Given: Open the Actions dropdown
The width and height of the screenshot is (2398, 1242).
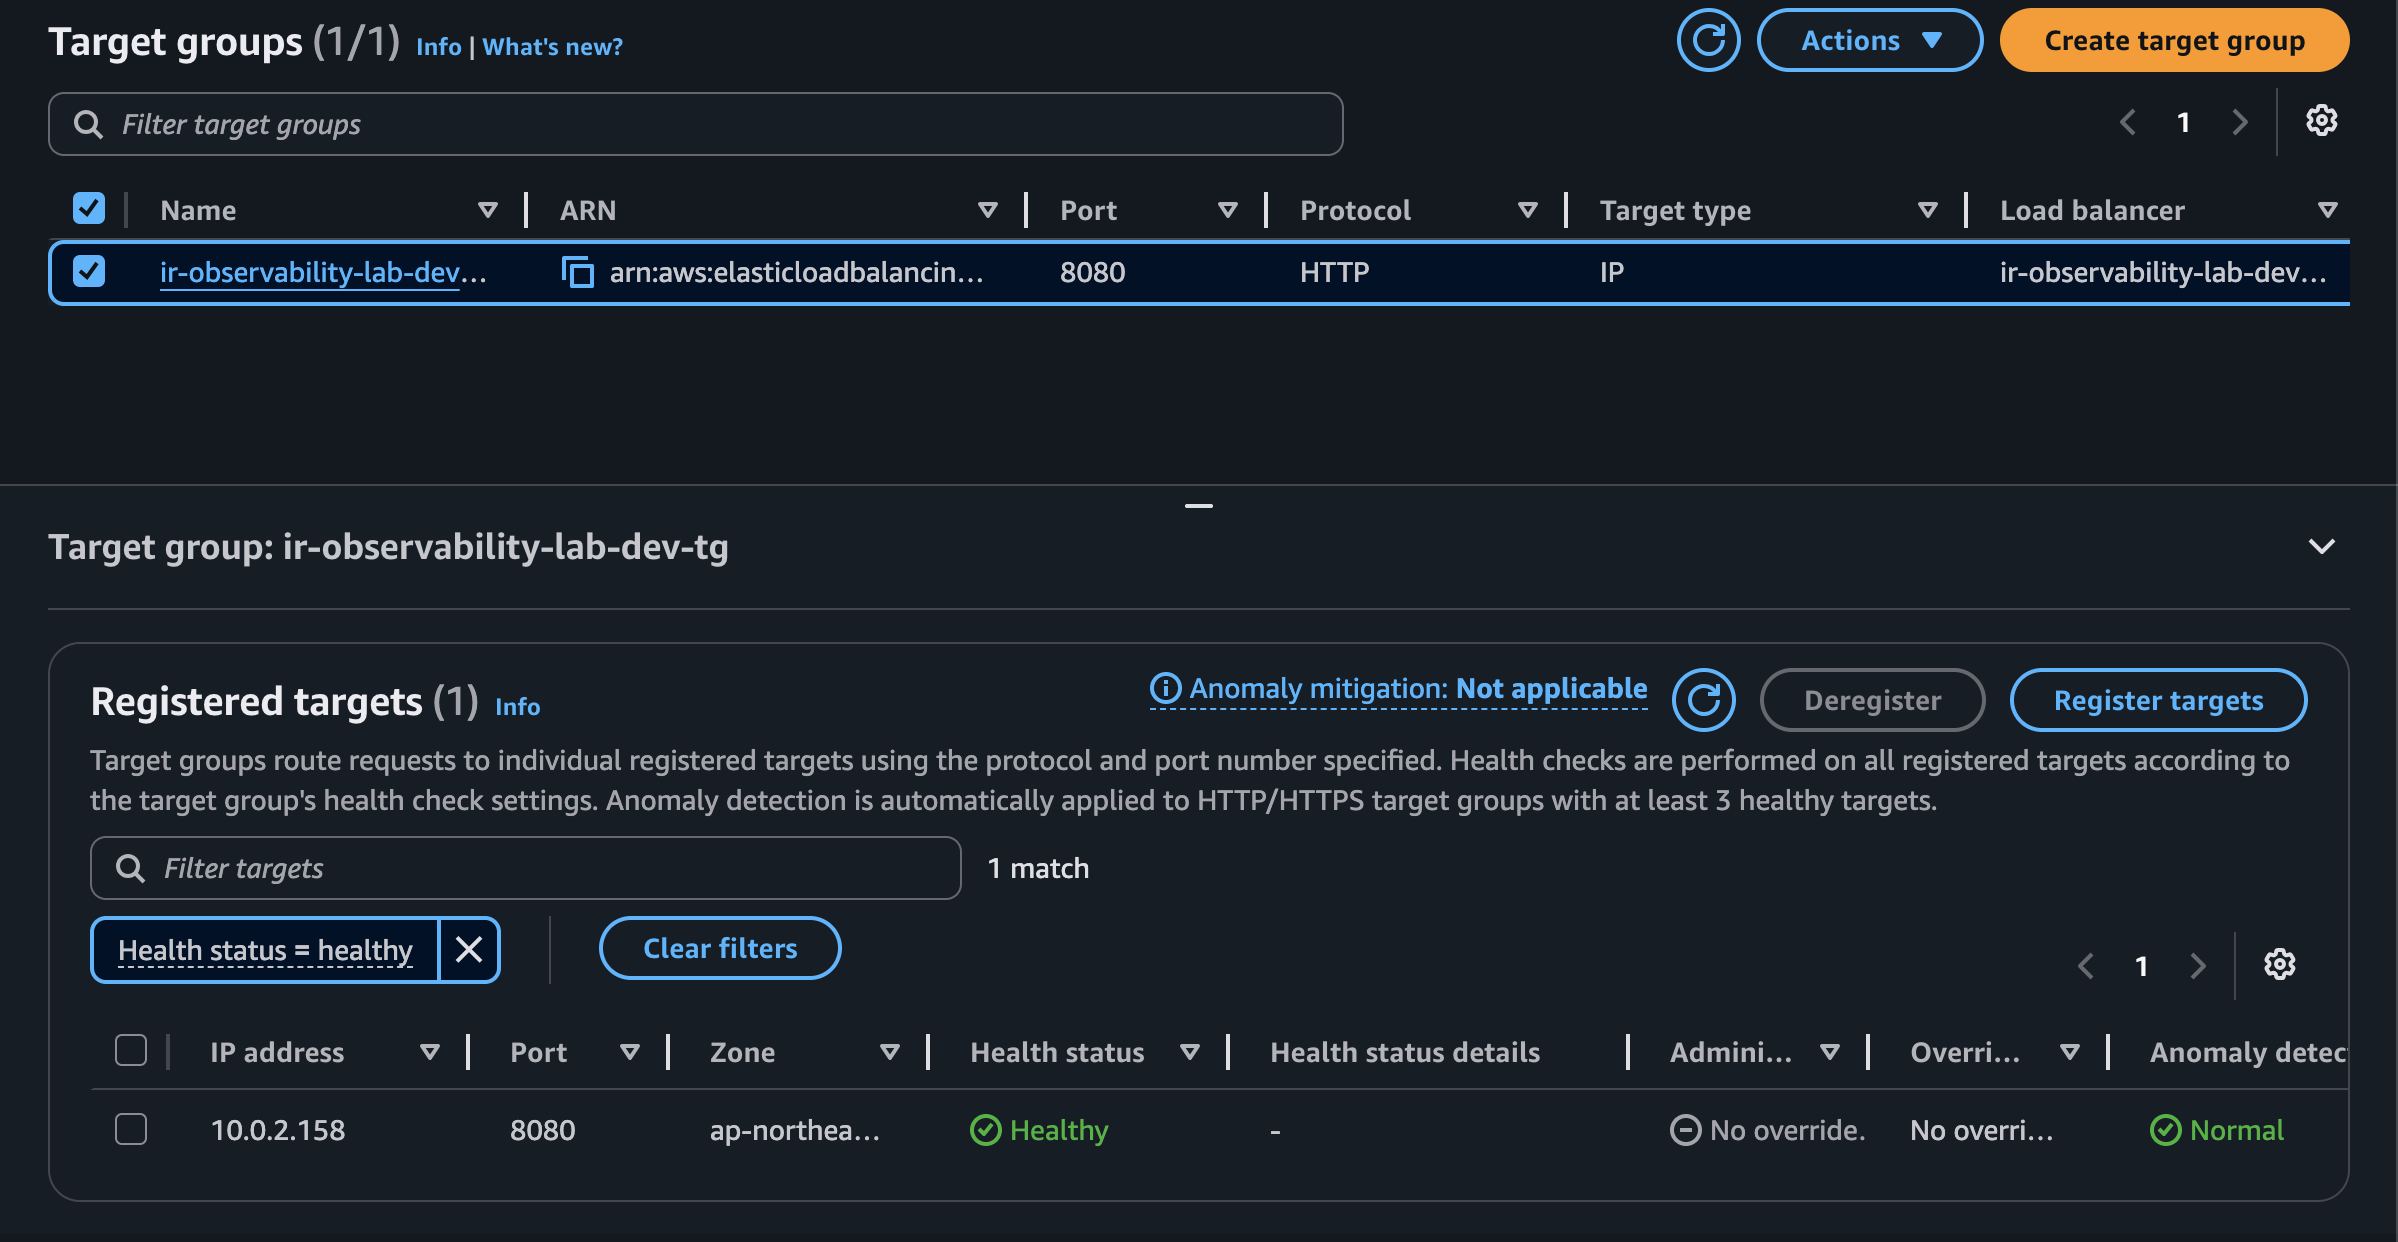Looking at the screenshot, I should (1870, 40).
